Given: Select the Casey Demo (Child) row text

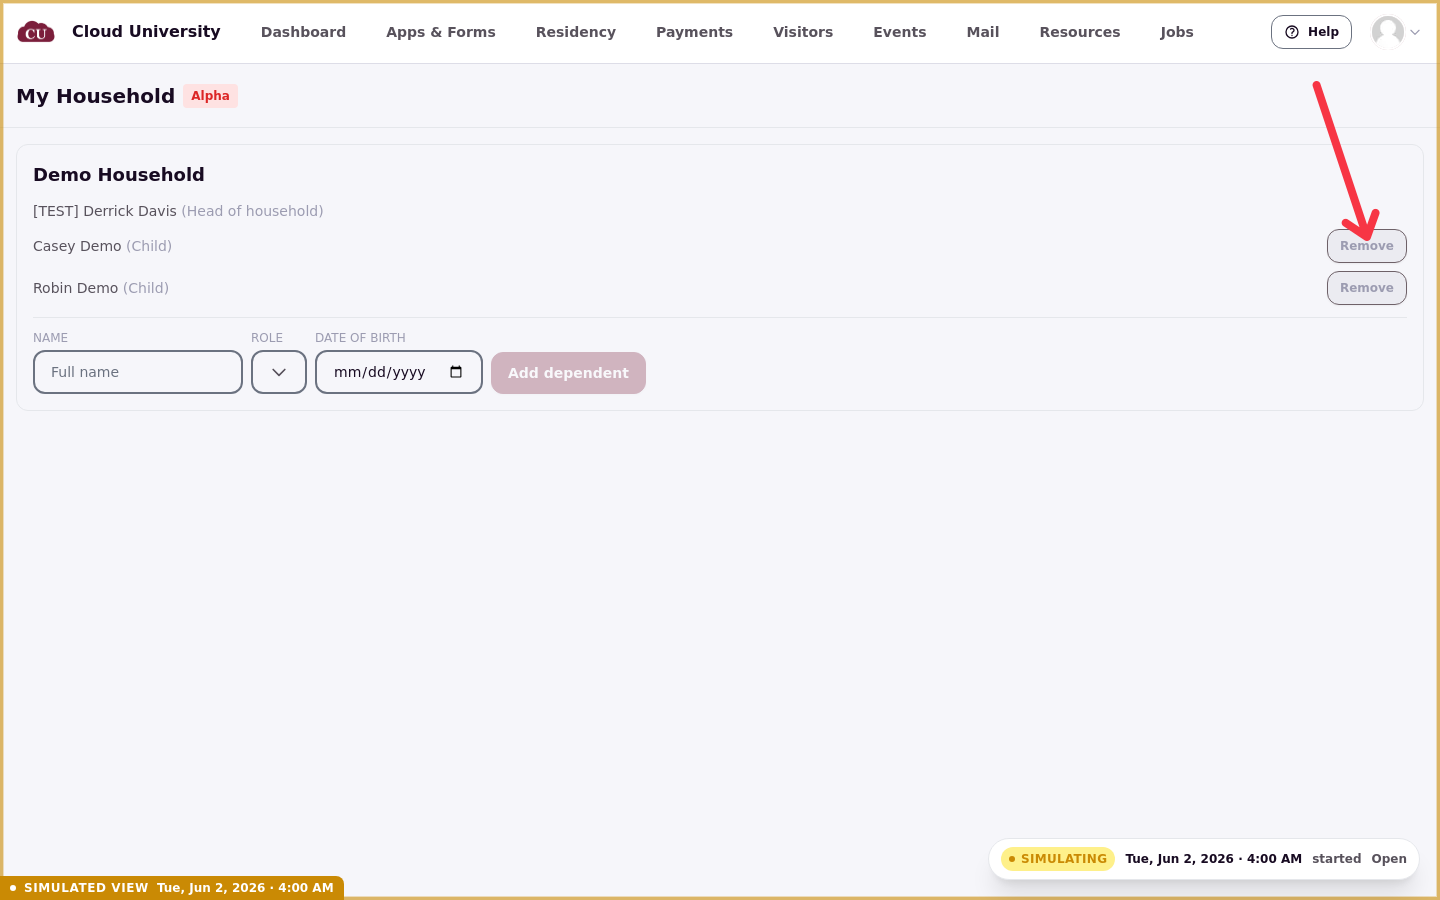Looking at the screenshot, I should [x=102, y=246].
